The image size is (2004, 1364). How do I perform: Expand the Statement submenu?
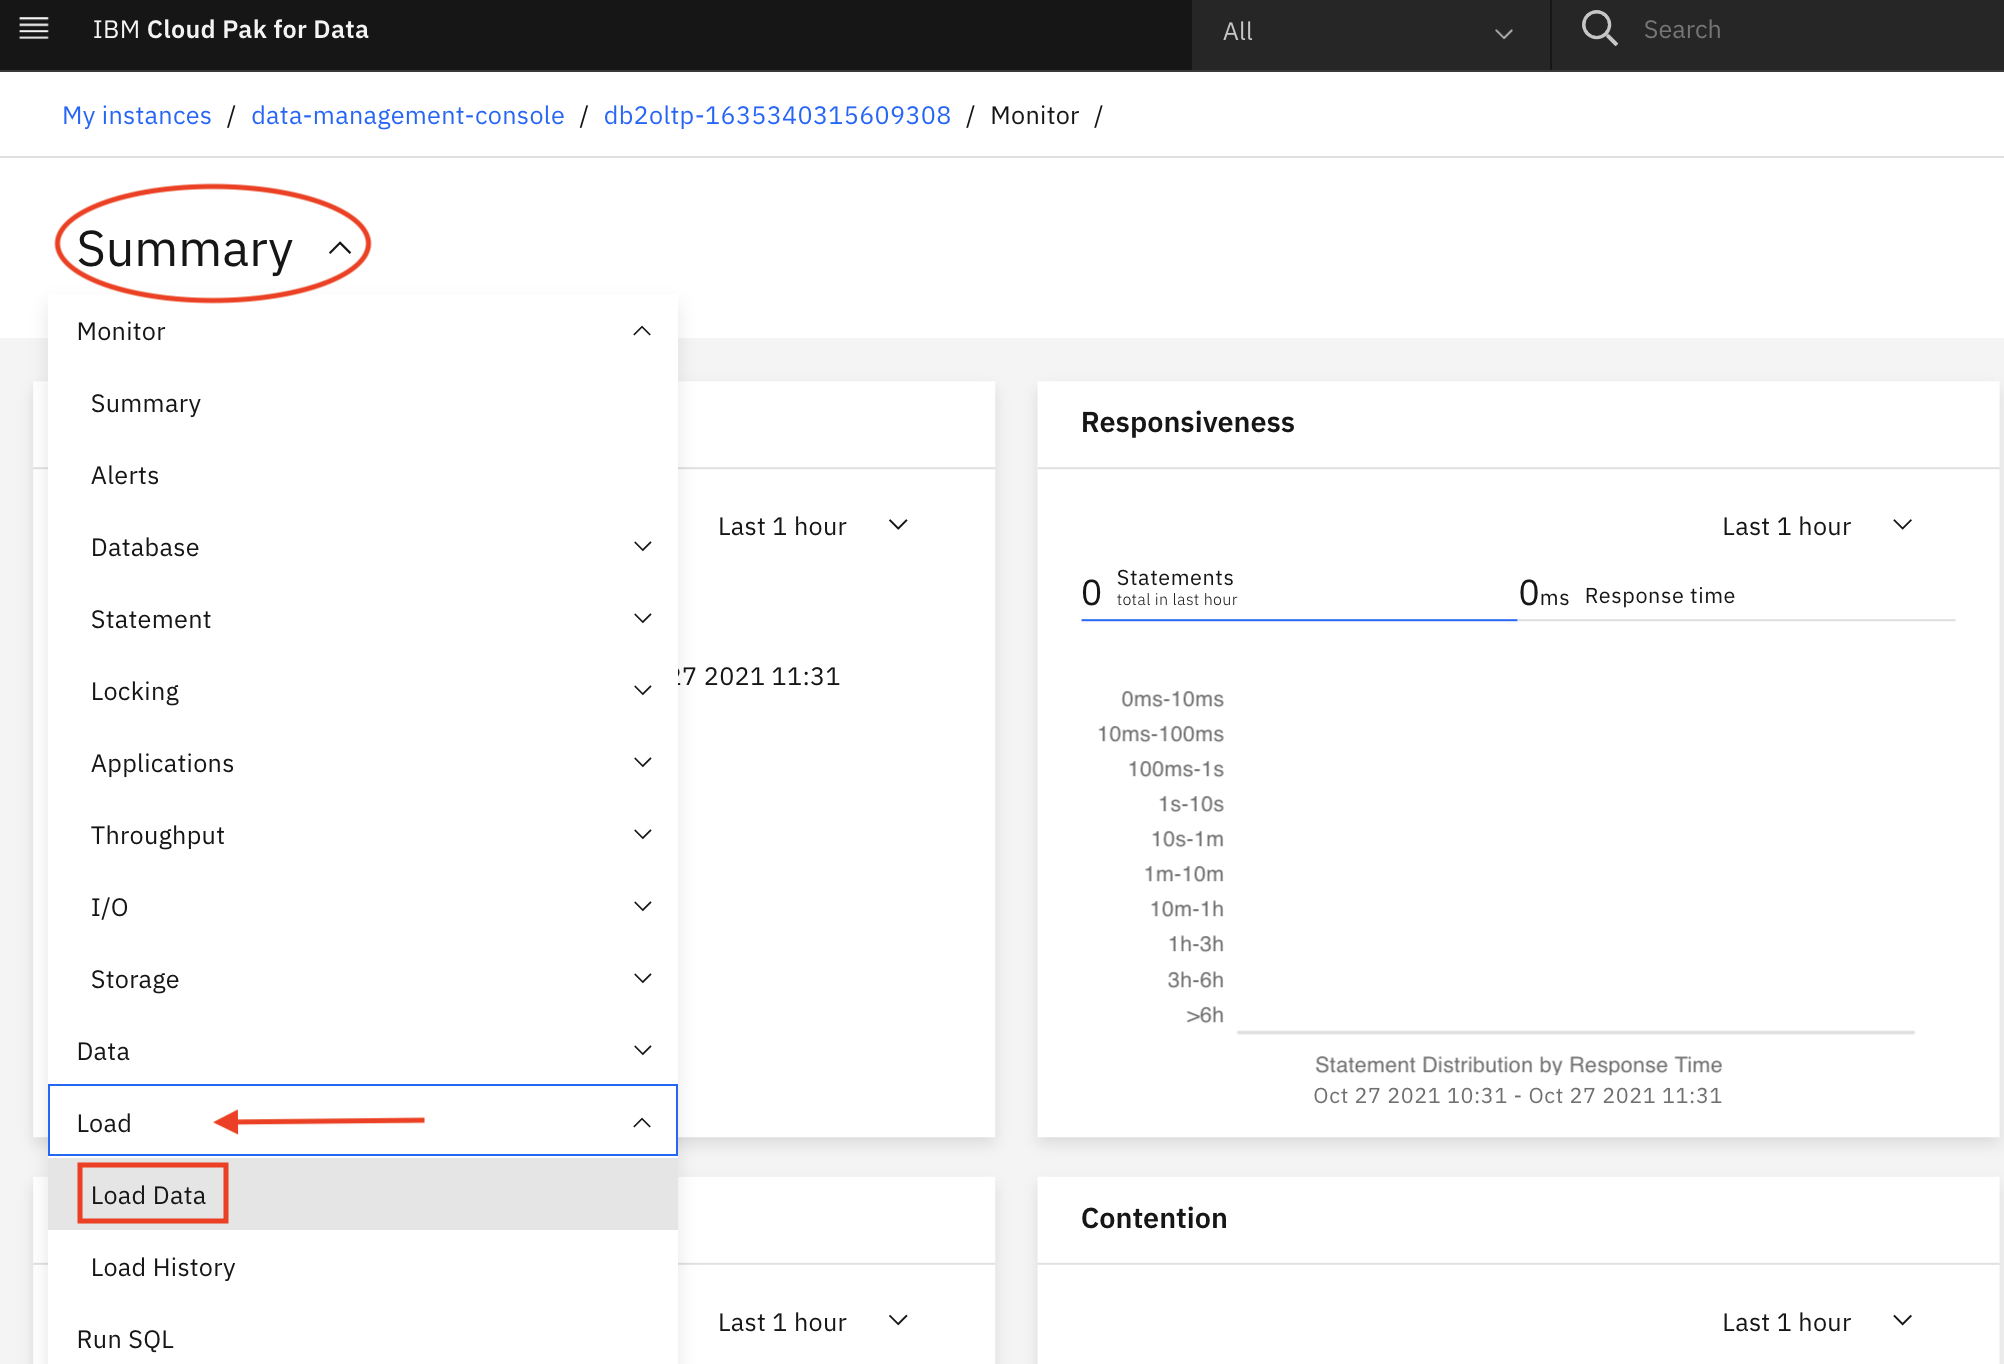click(x=642, y=618)
